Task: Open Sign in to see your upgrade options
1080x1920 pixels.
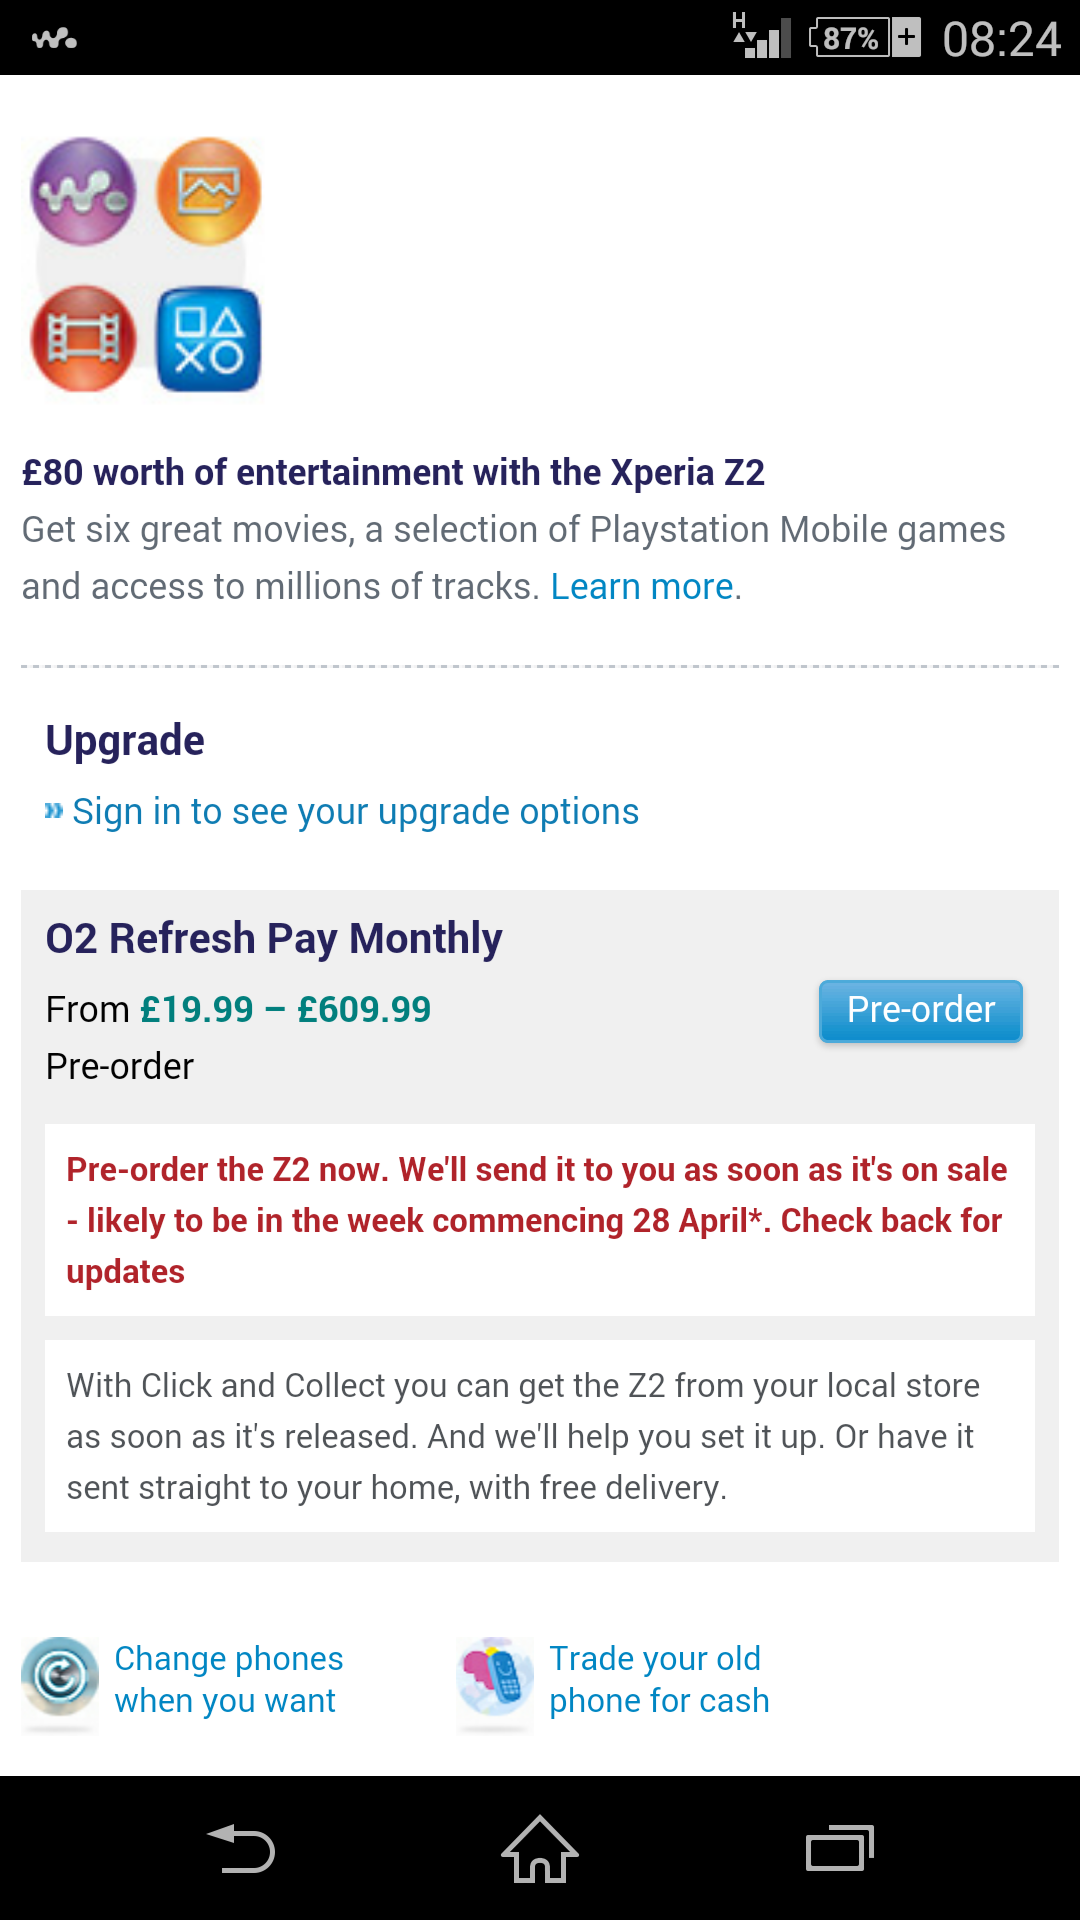Action: tap(355, 812)
